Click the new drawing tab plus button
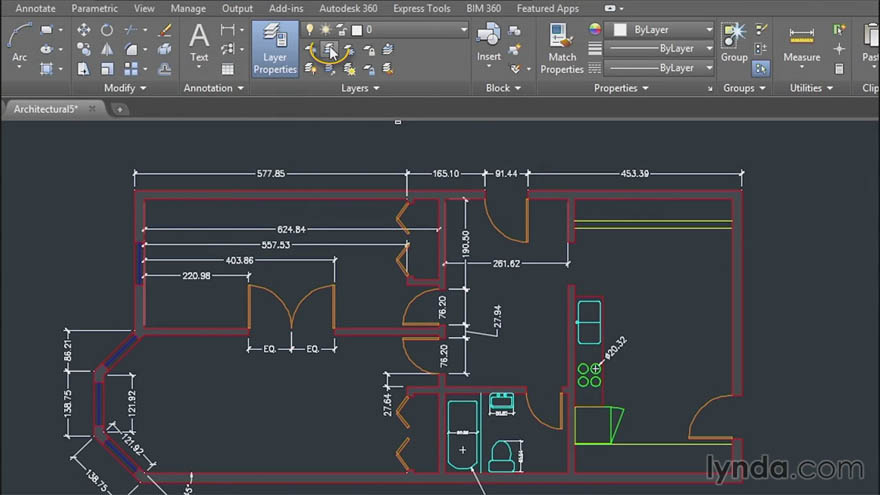The image size is (880, 495). click(119, 109)
